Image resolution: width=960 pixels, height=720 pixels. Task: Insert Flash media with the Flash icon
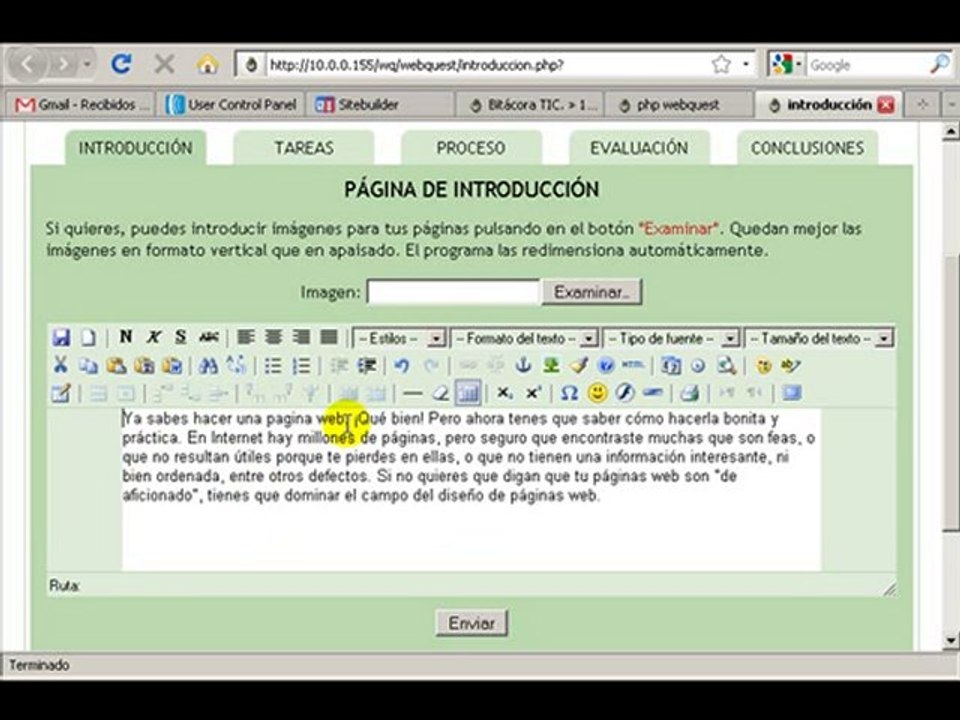[x=625, y=393]
